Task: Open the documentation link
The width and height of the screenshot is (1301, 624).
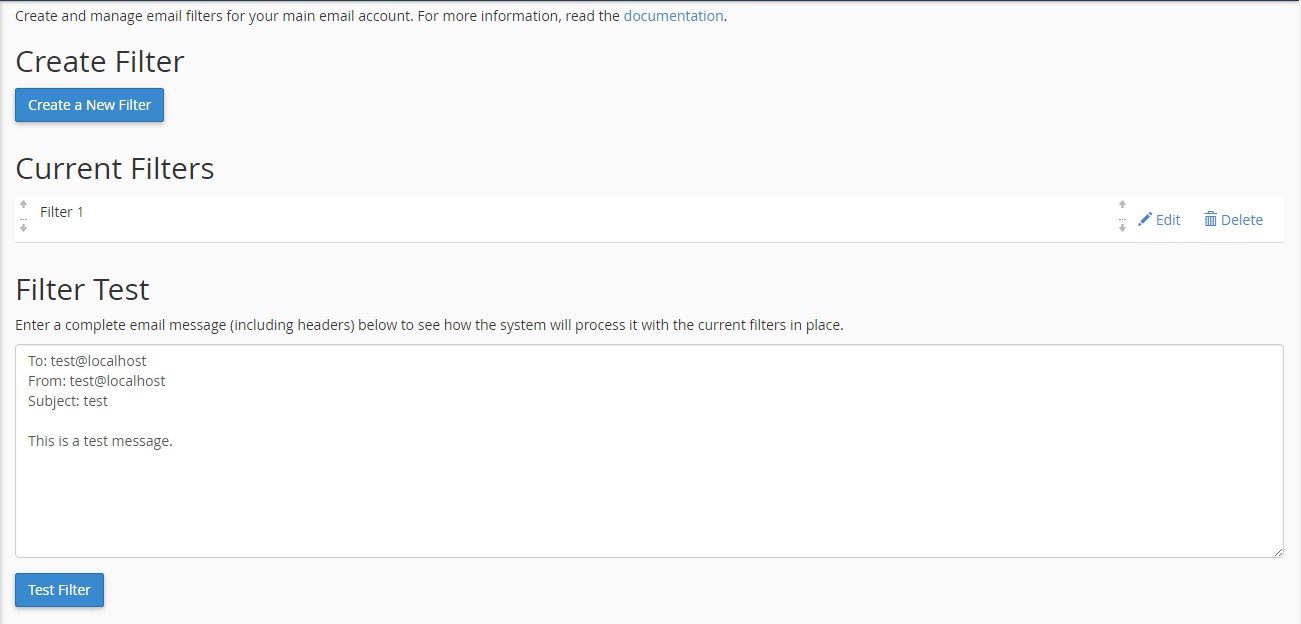Action: click(x=673, y=16)
